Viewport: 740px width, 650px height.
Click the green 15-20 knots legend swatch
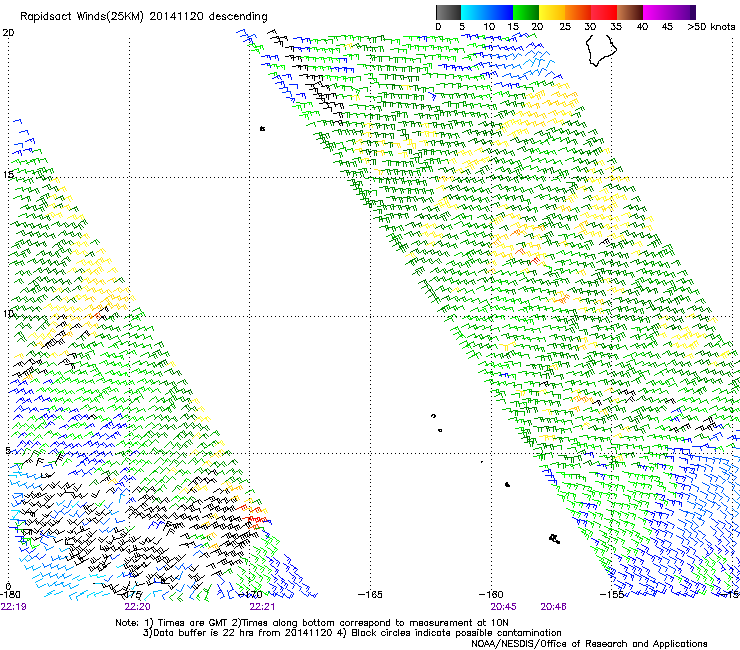coord(526,12)
